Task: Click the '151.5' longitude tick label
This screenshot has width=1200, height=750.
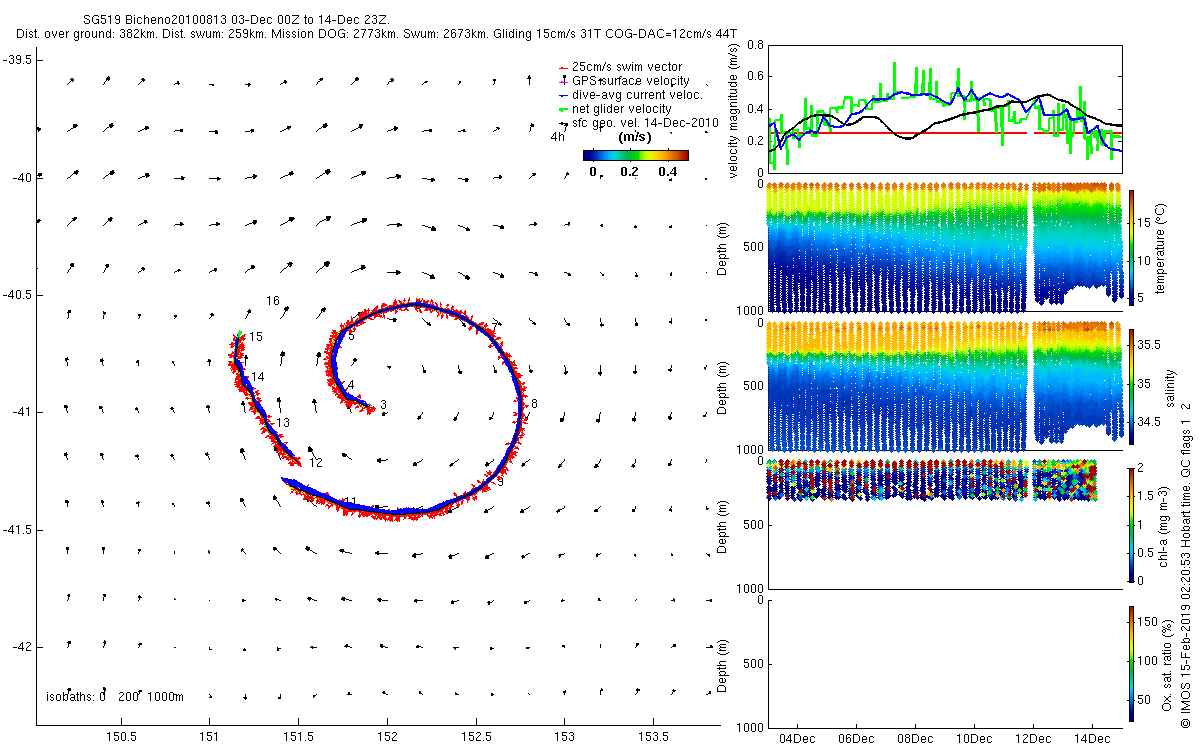Action: pyautogui.click(x=298, y=738)
